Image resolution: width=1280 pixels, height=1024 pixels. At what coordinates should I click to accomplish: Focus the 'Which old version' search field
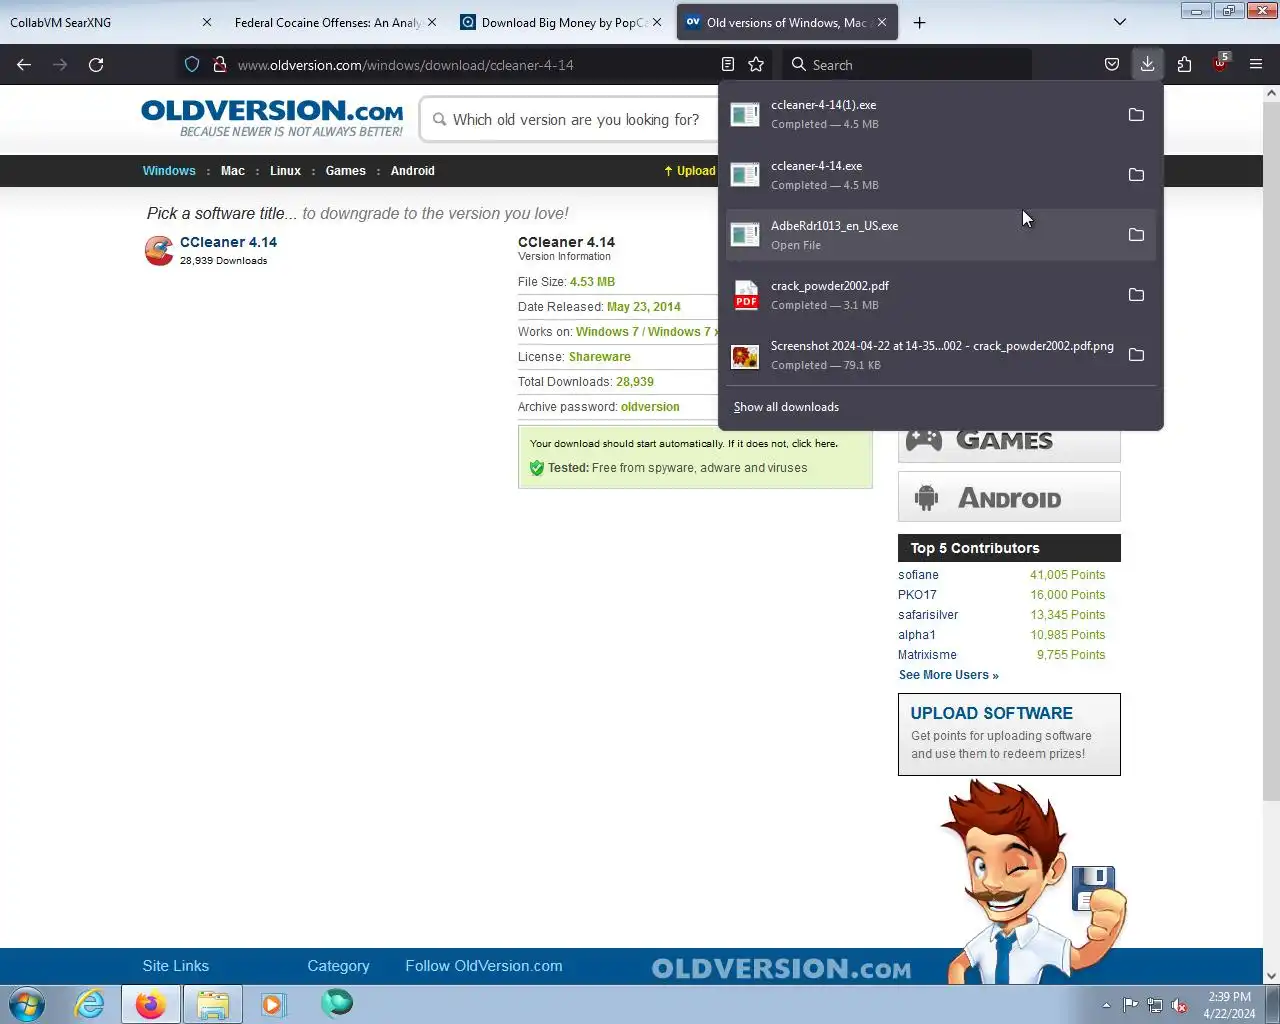(x=575, y=120)
